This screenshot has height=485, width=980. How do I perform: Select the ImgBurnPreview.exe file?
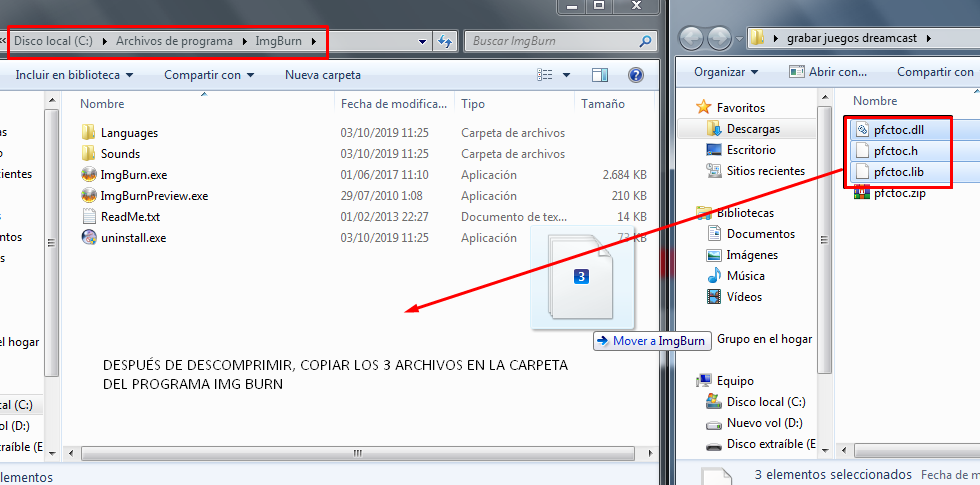click(x=153, y=195)
